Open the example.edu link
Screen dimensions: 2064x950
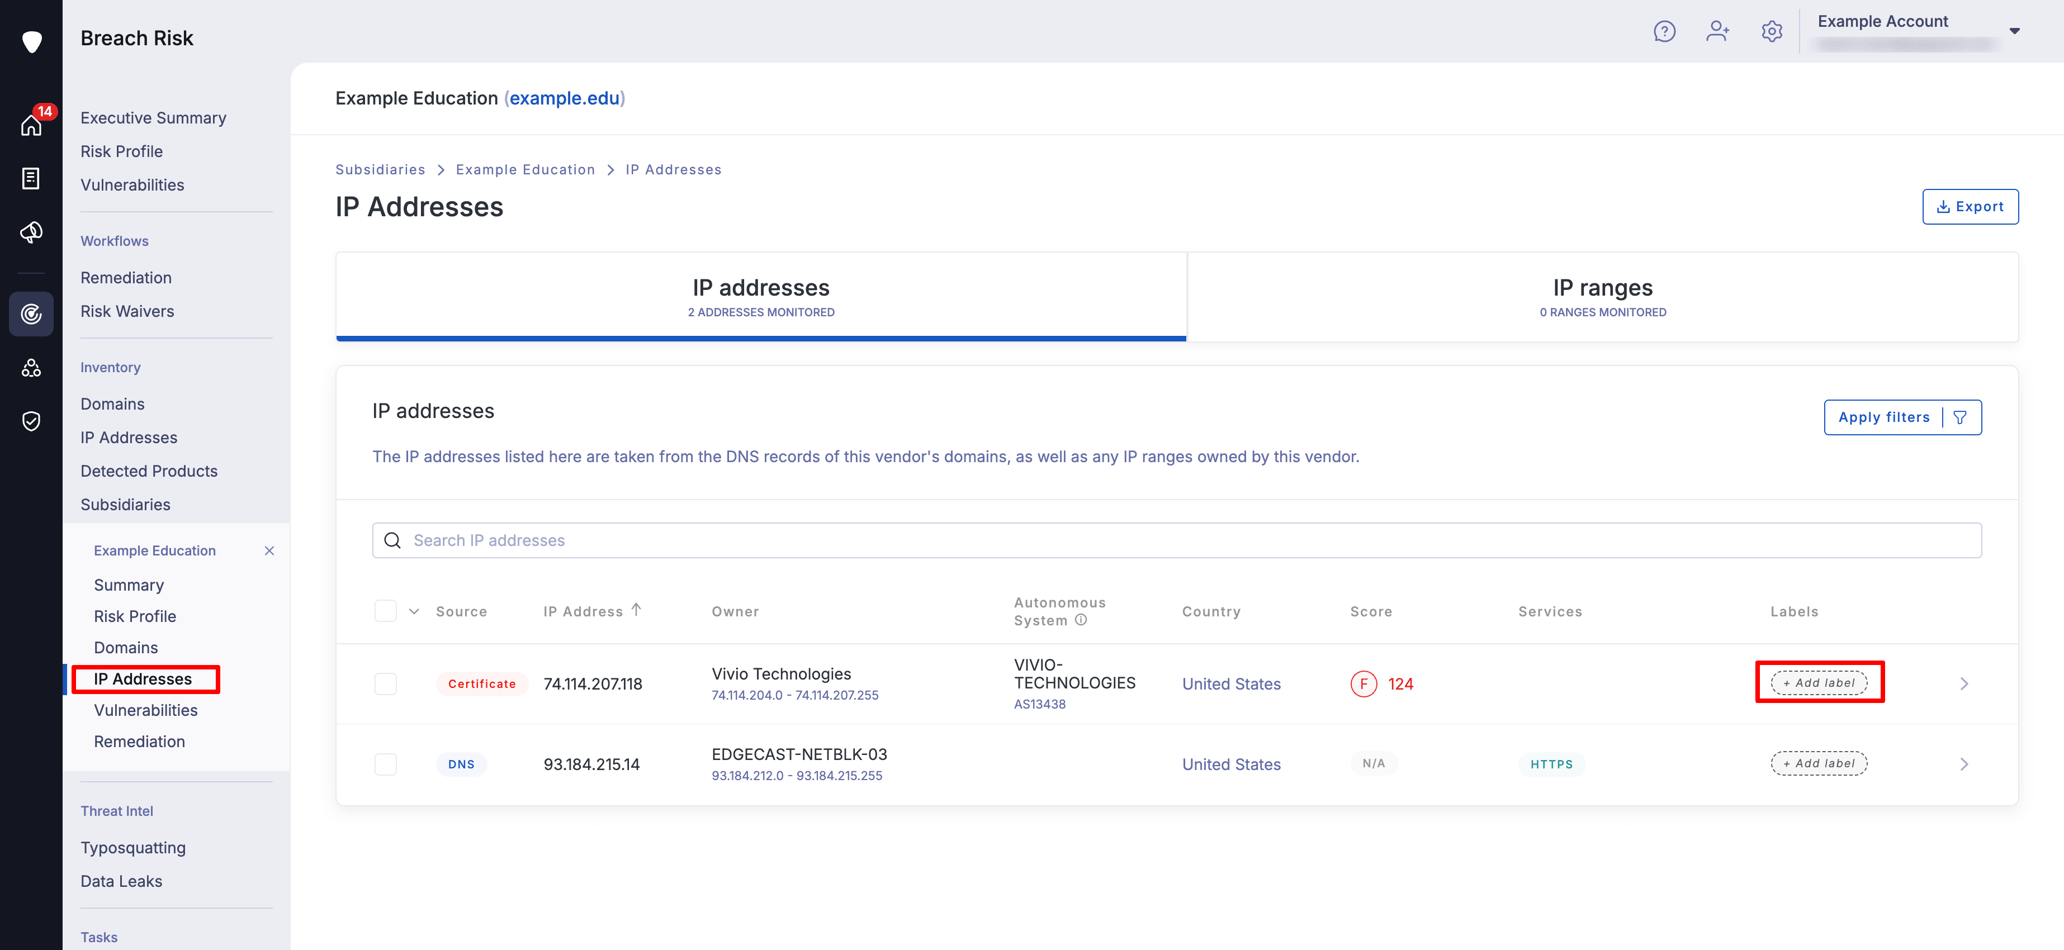(564, 98)
